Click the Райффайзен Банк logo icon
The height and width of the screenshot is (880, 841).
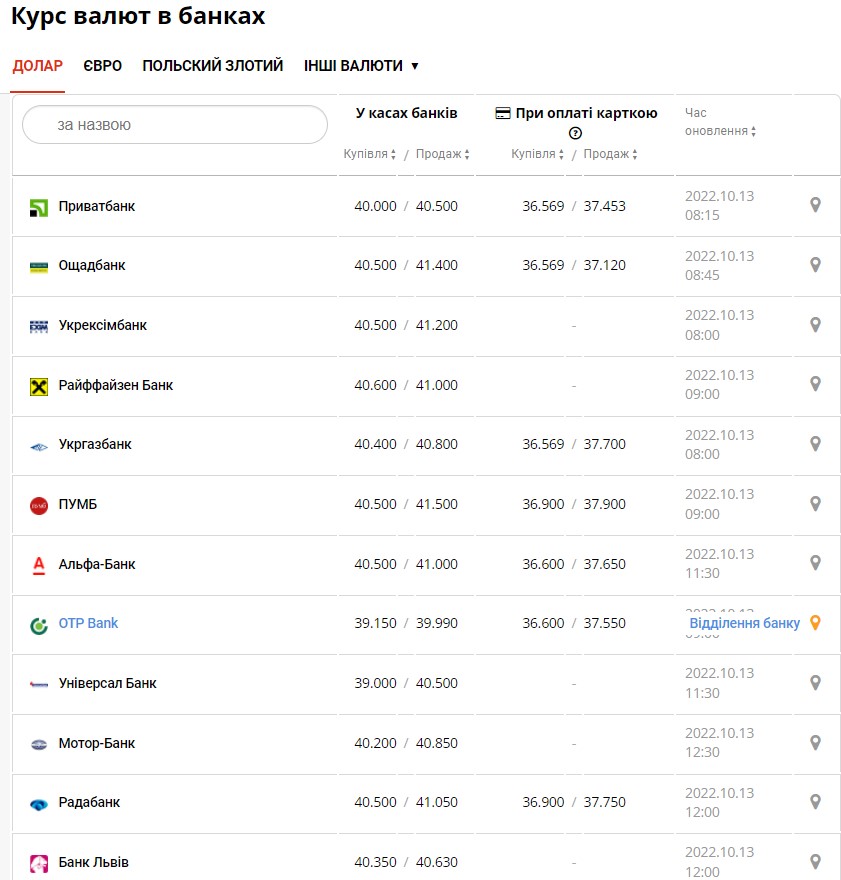coord(39,386)
